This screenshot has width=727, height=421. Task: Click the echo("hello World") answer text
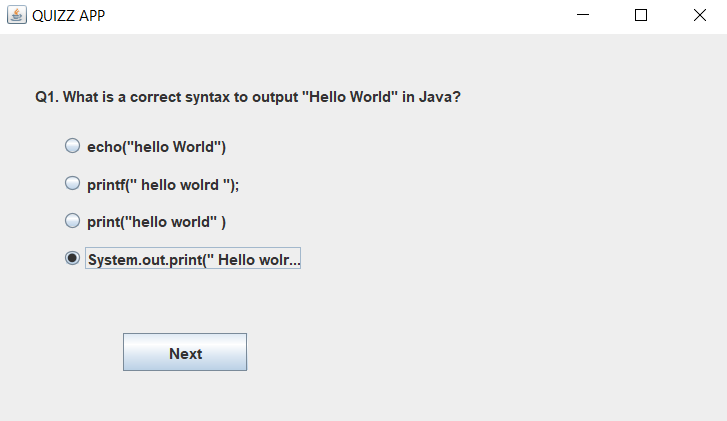156,147
